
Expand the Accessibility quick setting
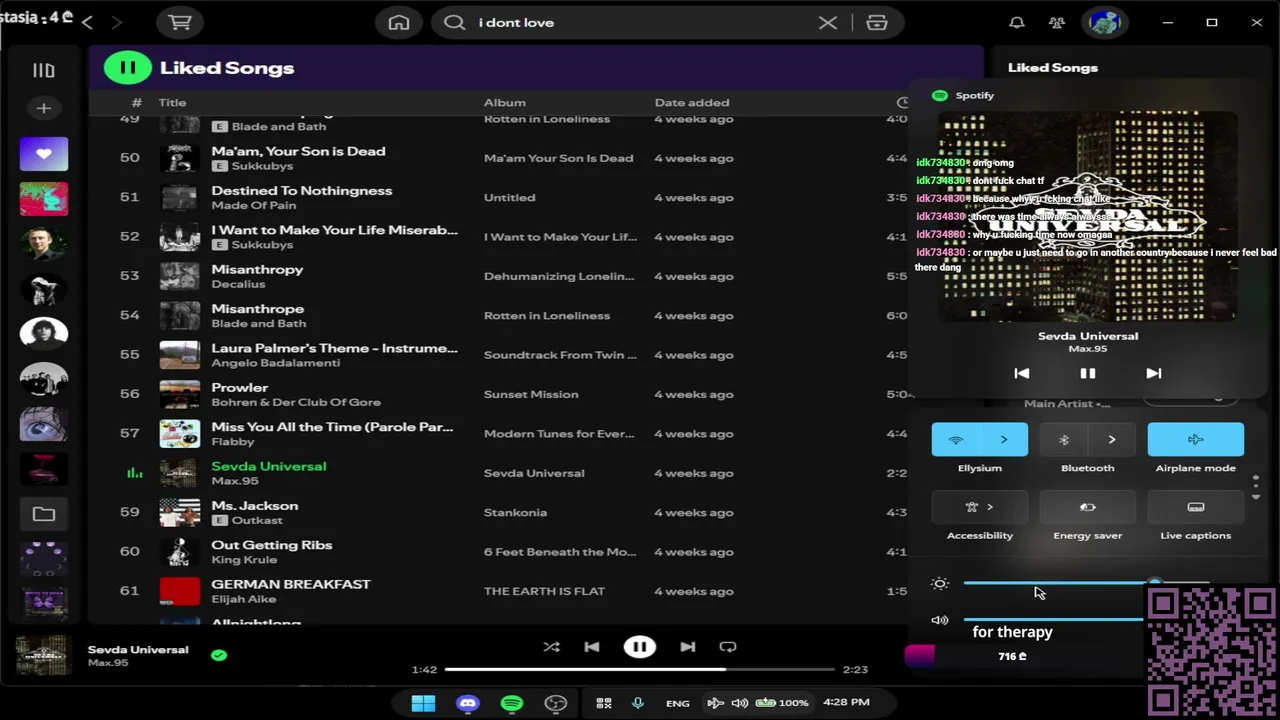tap(980, 507)
